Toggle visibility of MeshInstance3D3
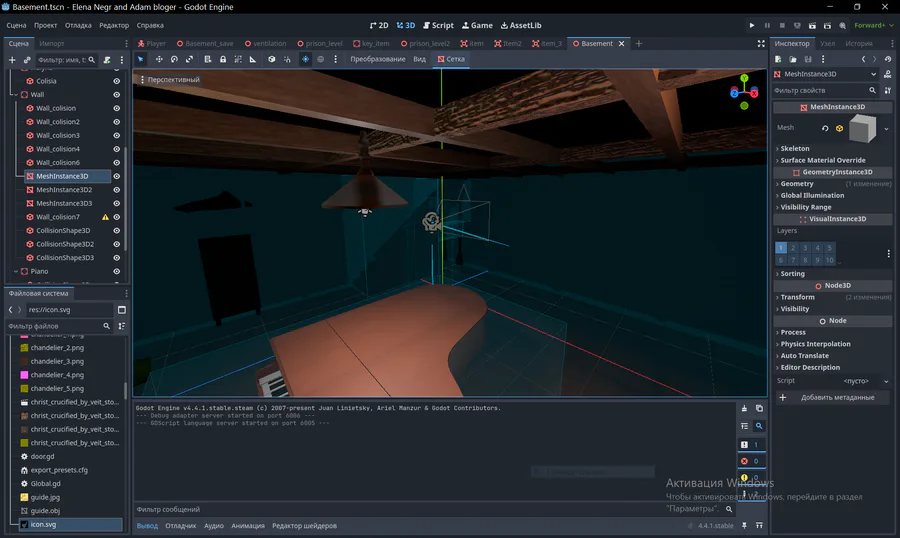The width and height of the screenshot is (900, 538). tap(117, 203)
